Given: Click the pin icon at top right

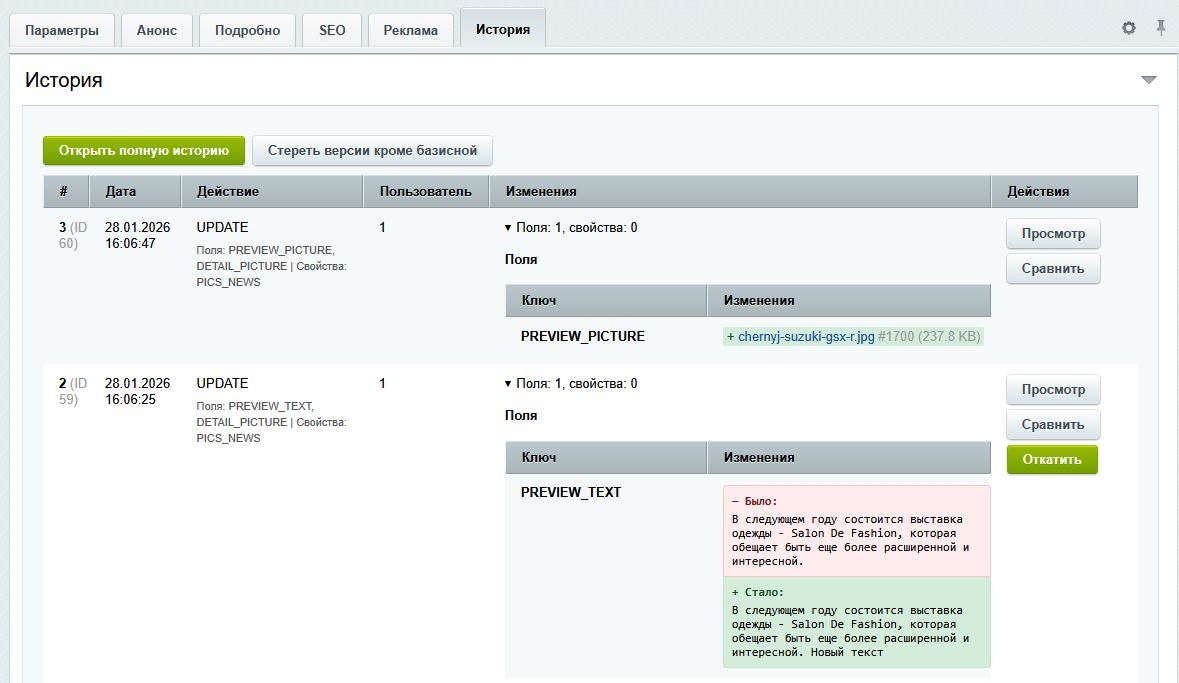Looking at the screenshot, I should [1161, 28].
